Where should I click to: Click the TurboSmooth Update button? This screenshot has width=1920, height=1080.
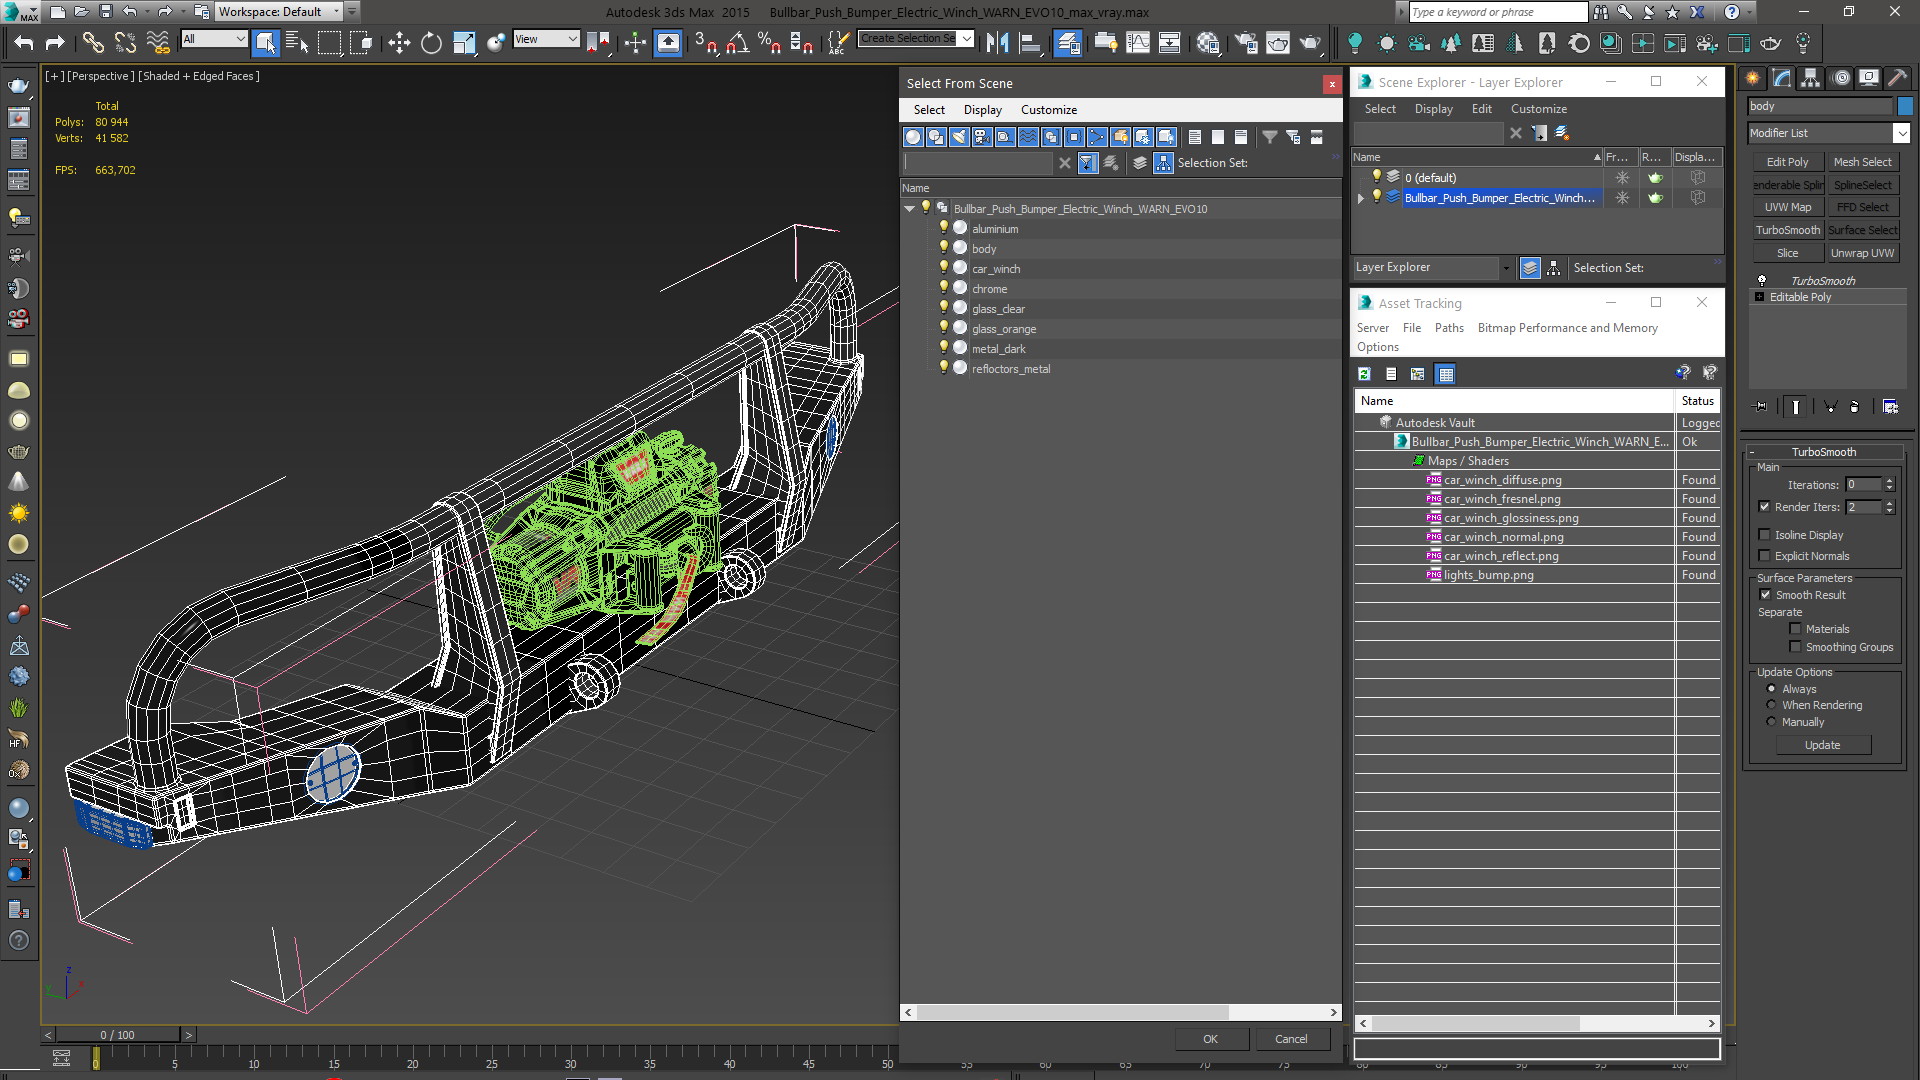click(x=1822, y=745)
